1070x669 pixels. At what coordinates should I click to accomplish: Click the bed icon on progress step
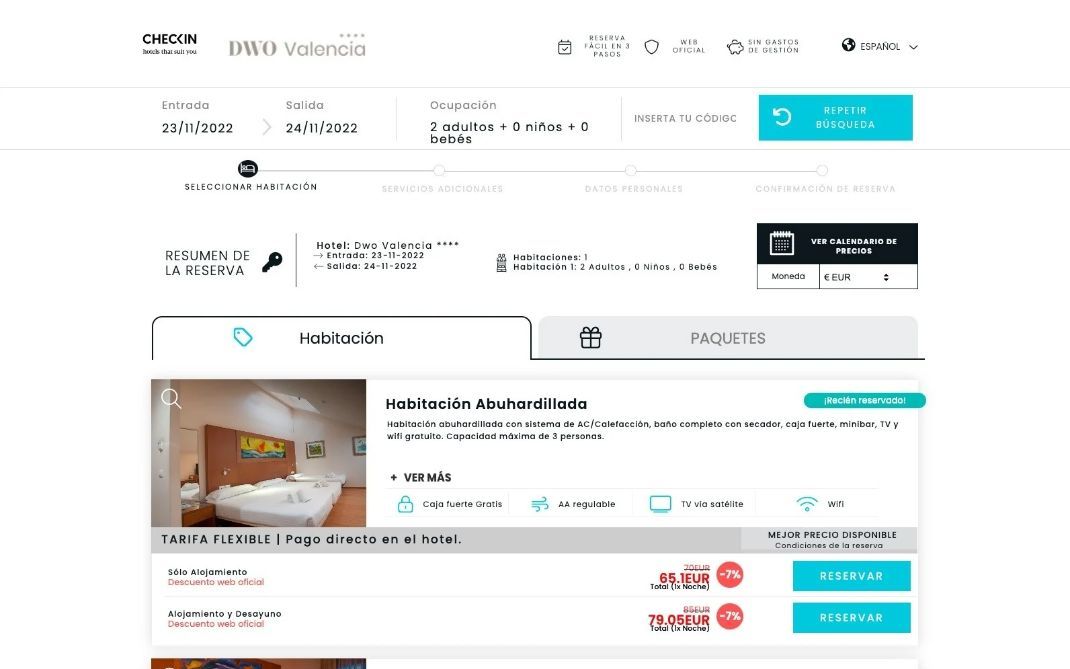coord(248,169)
